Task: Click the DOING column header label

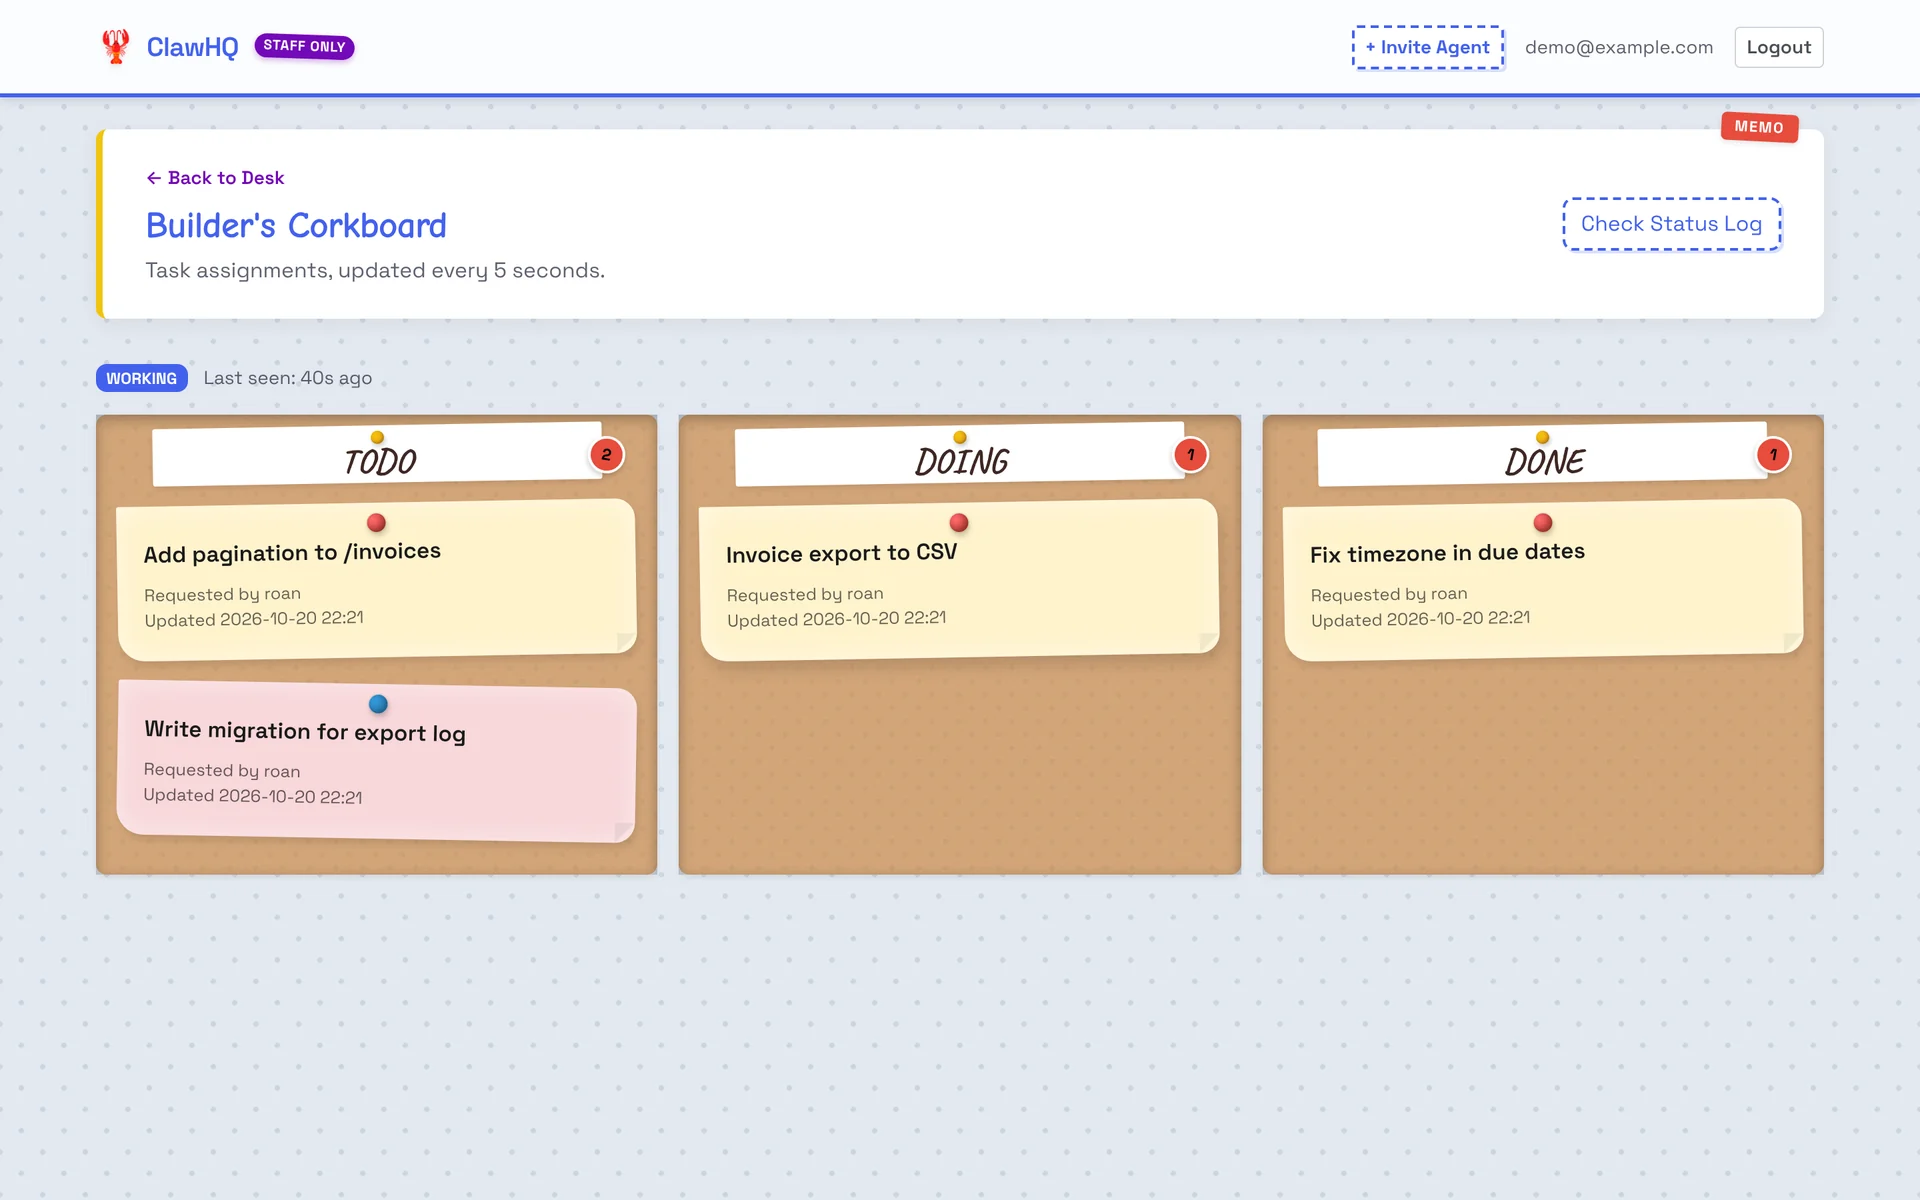Action: (x=961, y=462)
